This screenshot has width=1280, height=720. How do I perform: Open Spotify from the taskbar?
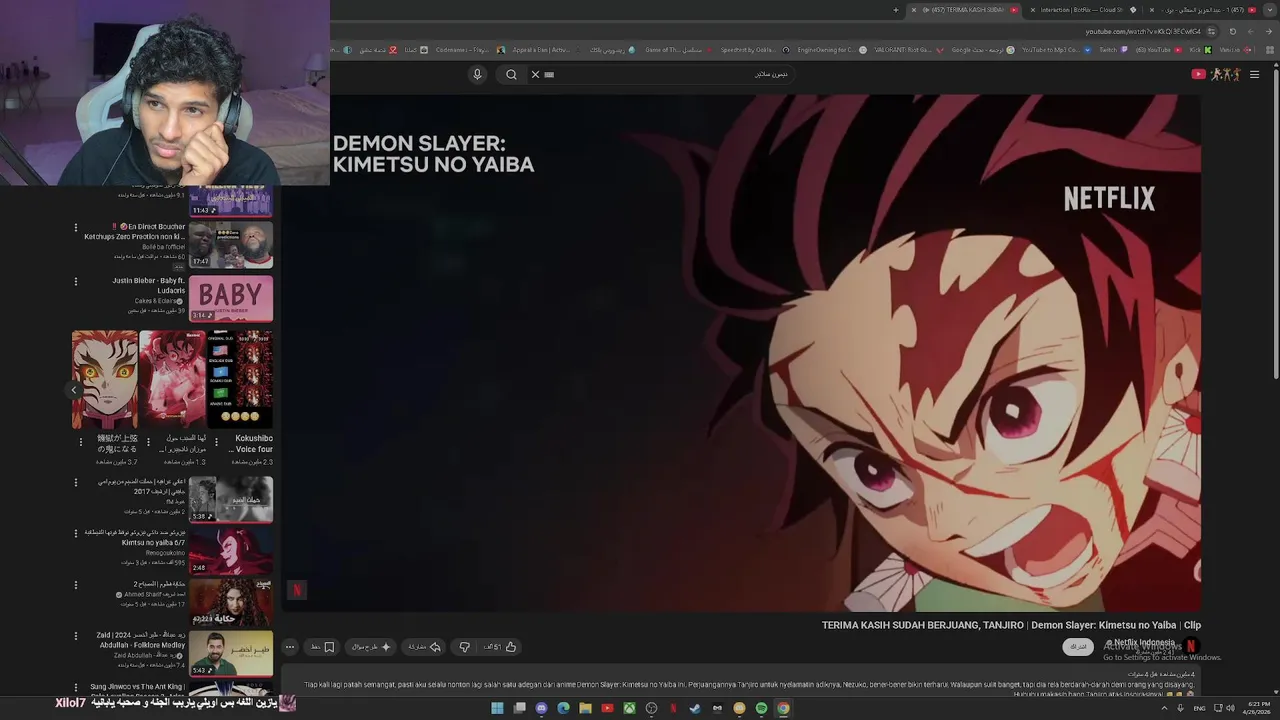click(761, 708)
